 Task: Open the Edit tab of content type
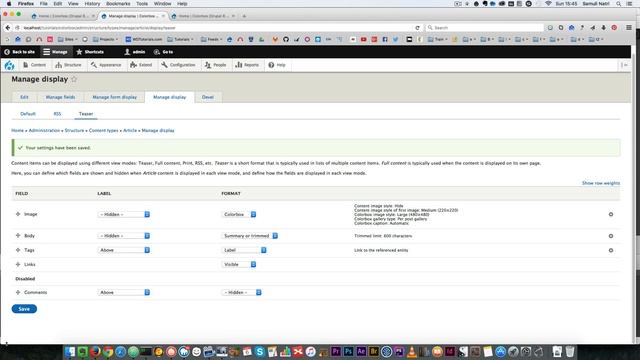(24, 97)
